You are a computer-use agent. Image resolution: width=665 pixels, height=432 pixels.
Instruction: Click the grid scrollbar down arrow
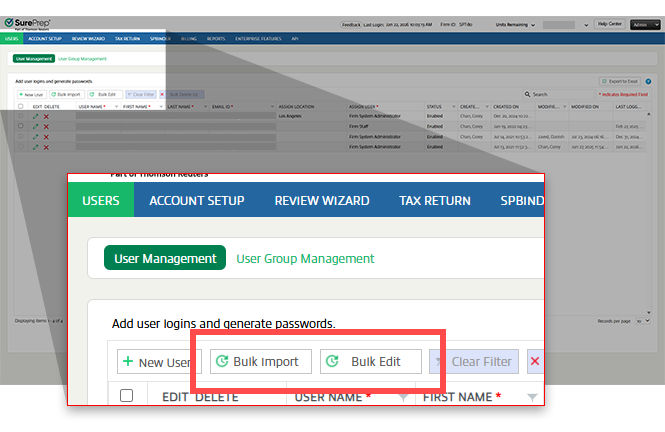(648, 313)
